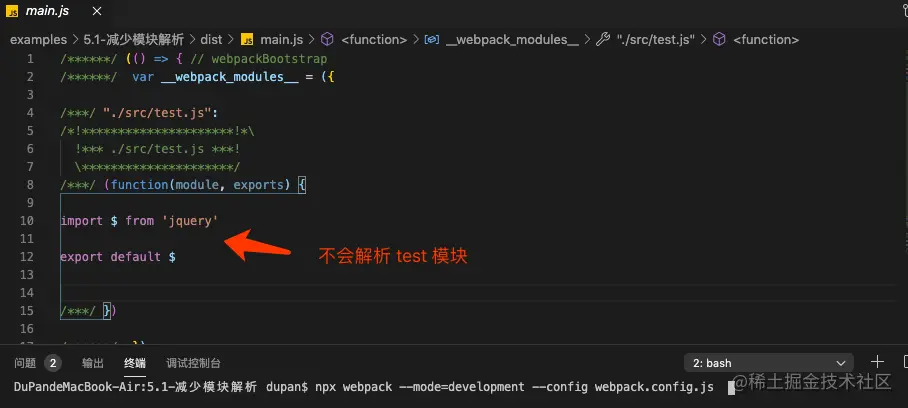Click the wrench icon beside "./src/test.js" breadcrumb
The width and height of the screenshot is (908, 408).
point(603,40)
